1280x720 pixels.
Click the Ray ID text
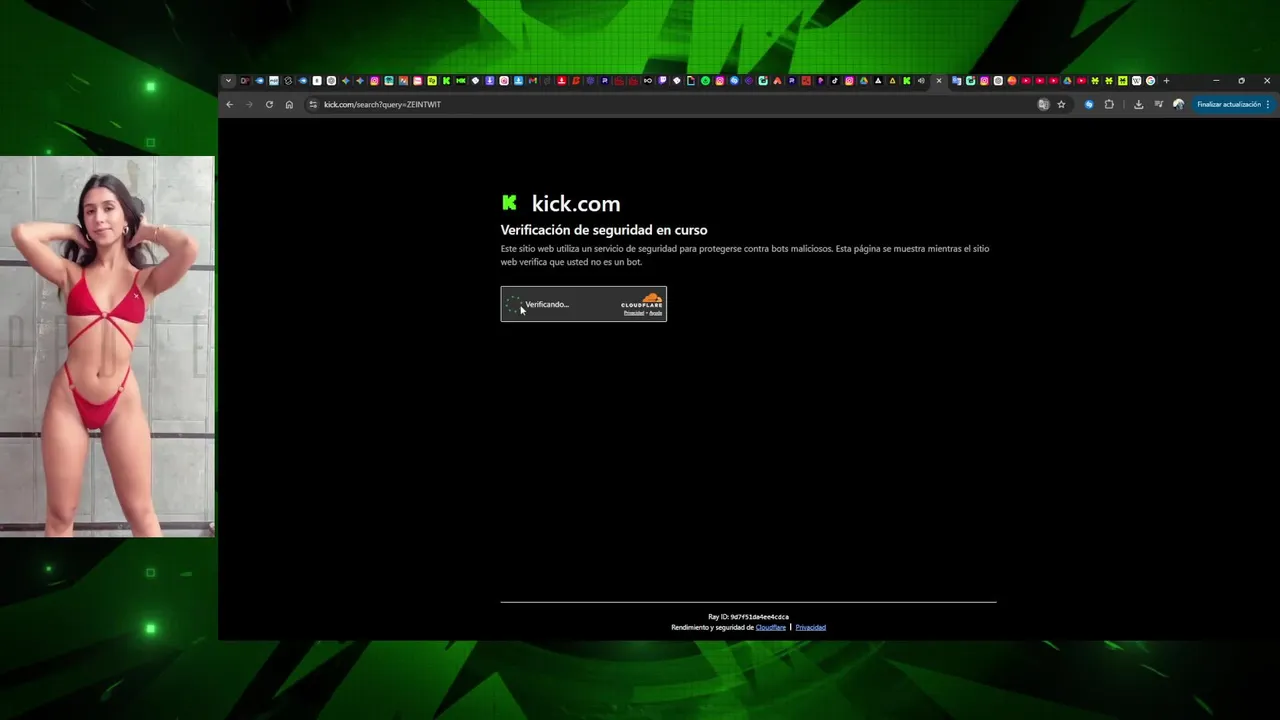point(748,617)
